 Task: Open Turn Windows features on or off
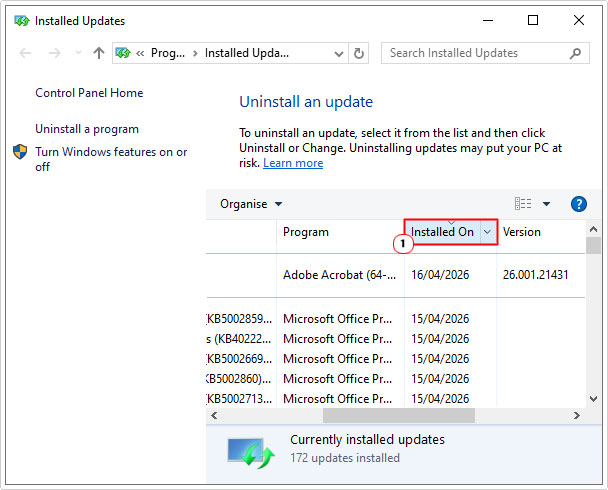pos(111,159)
